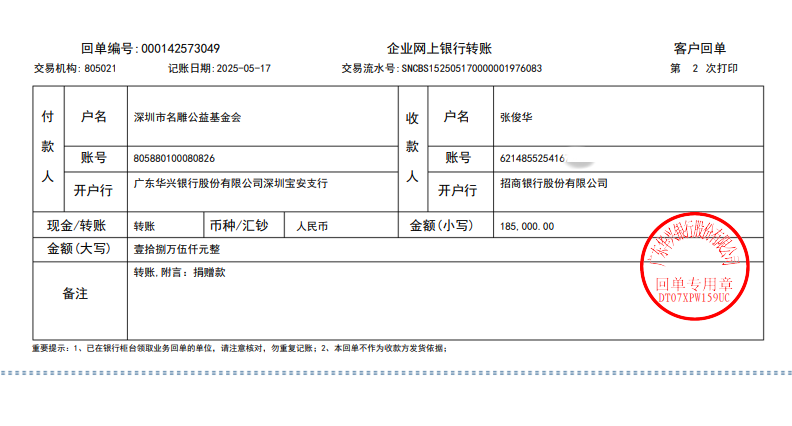Click the payer 开户行 label

click(x=93, y=191)
